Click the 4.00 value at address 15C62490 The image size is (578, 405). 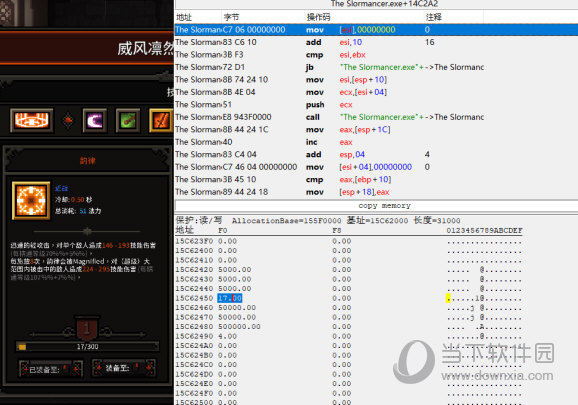(227, 336)
